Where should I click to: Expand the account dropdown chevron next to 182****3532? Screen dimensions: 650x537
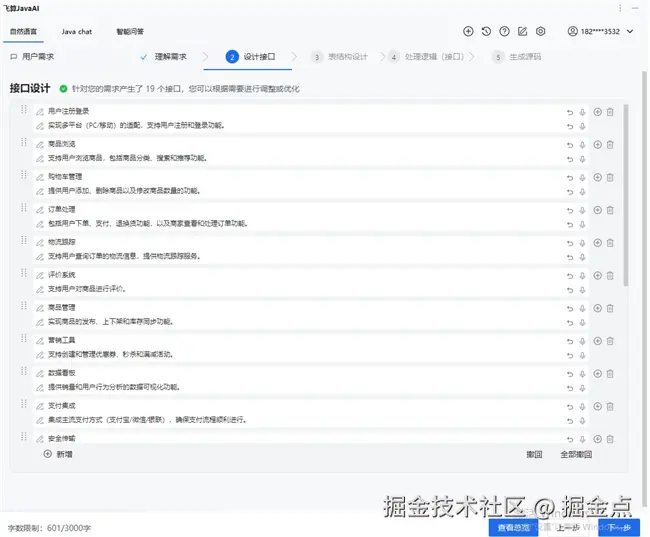pyautogui.click(x=630, y=31)
